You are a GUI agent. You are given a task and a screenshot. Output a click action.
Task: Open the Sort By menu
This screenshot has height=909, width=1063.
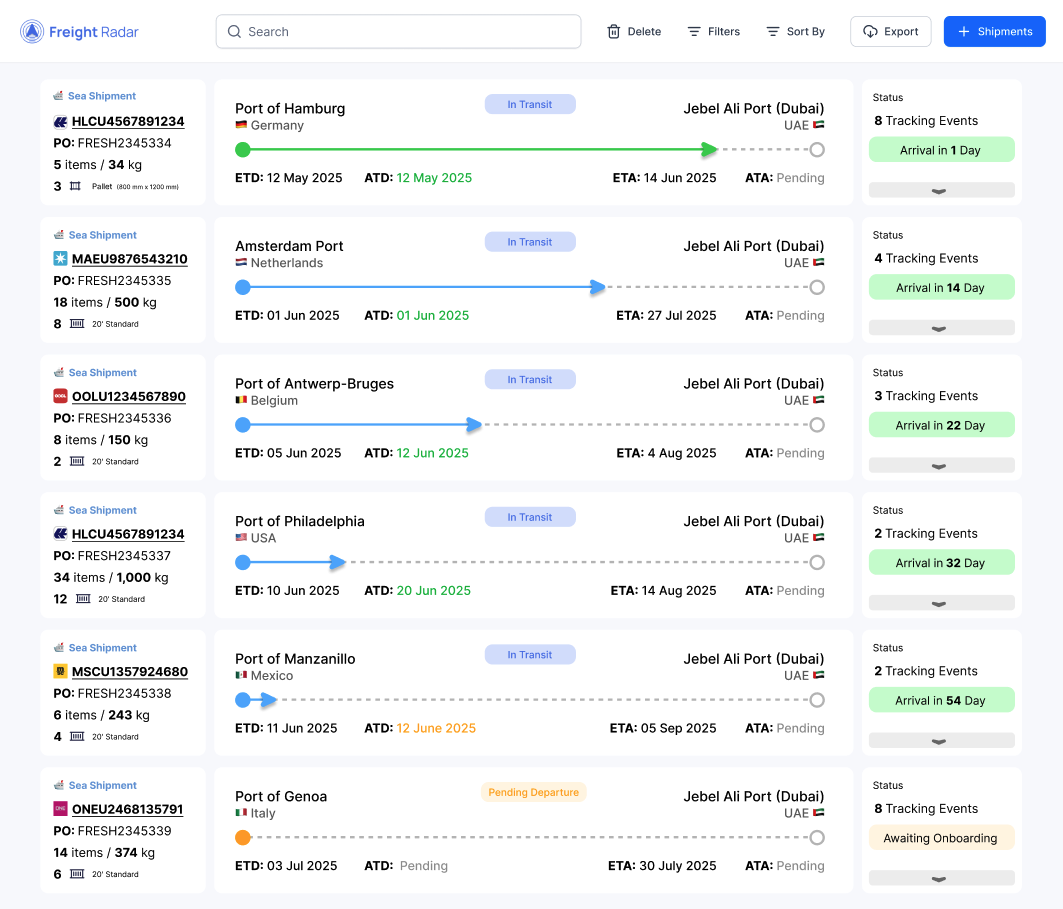[795, 32]
